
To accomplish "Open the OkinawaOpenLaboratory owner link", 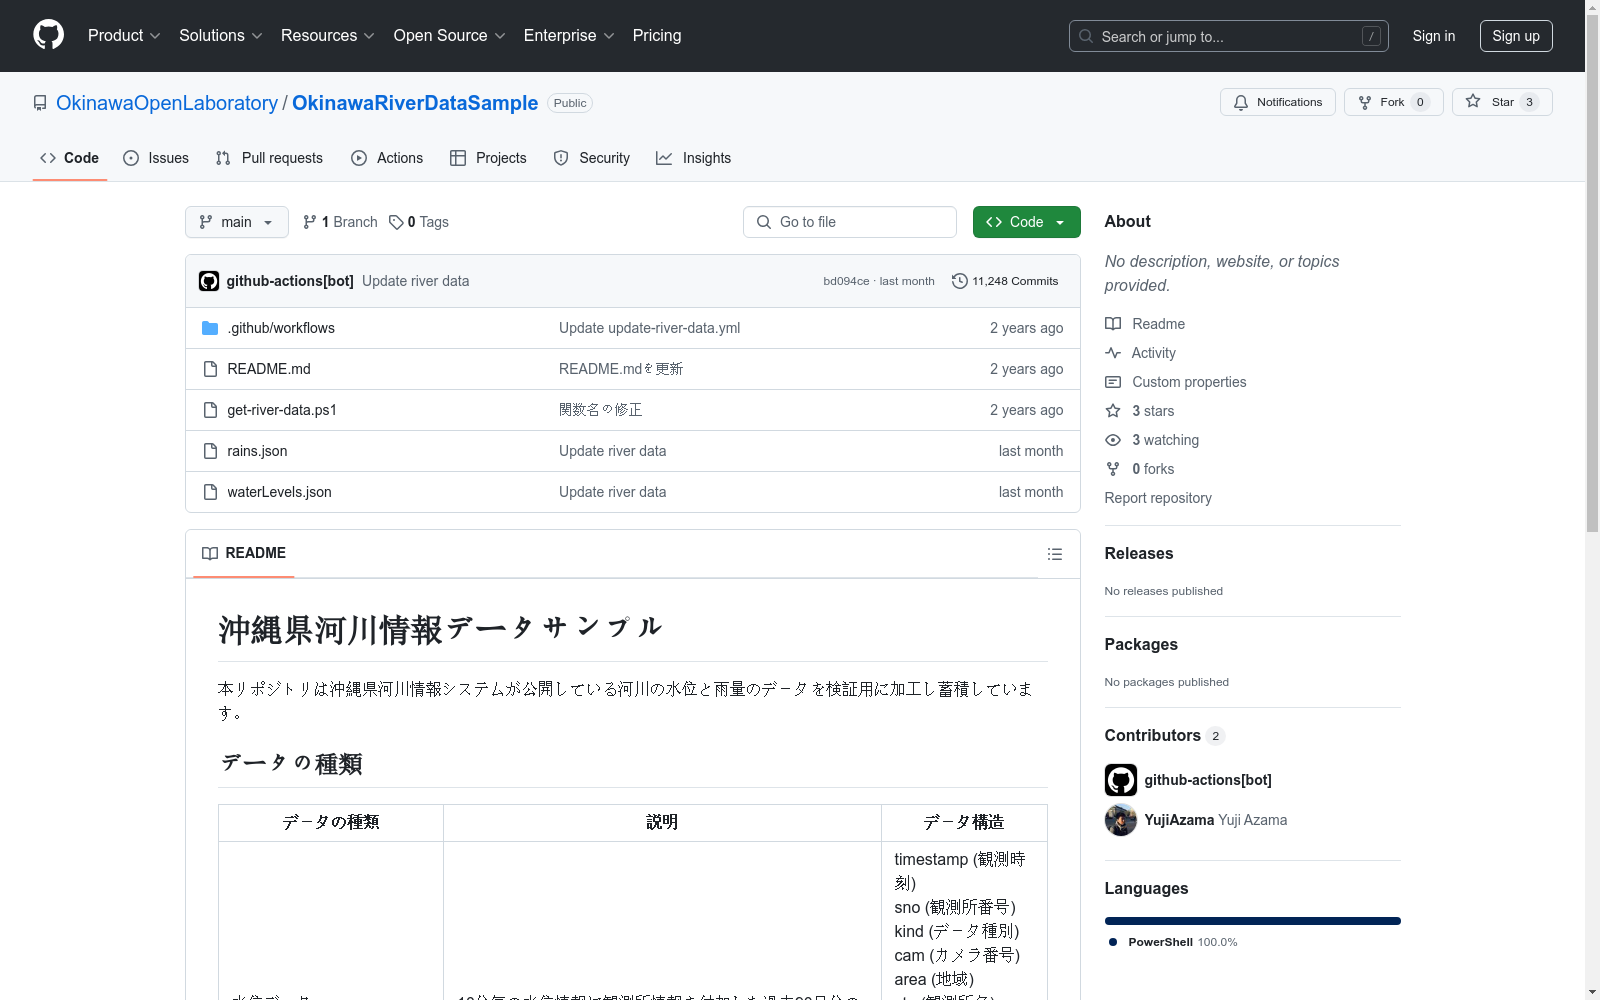I will (x=167, y=103).
